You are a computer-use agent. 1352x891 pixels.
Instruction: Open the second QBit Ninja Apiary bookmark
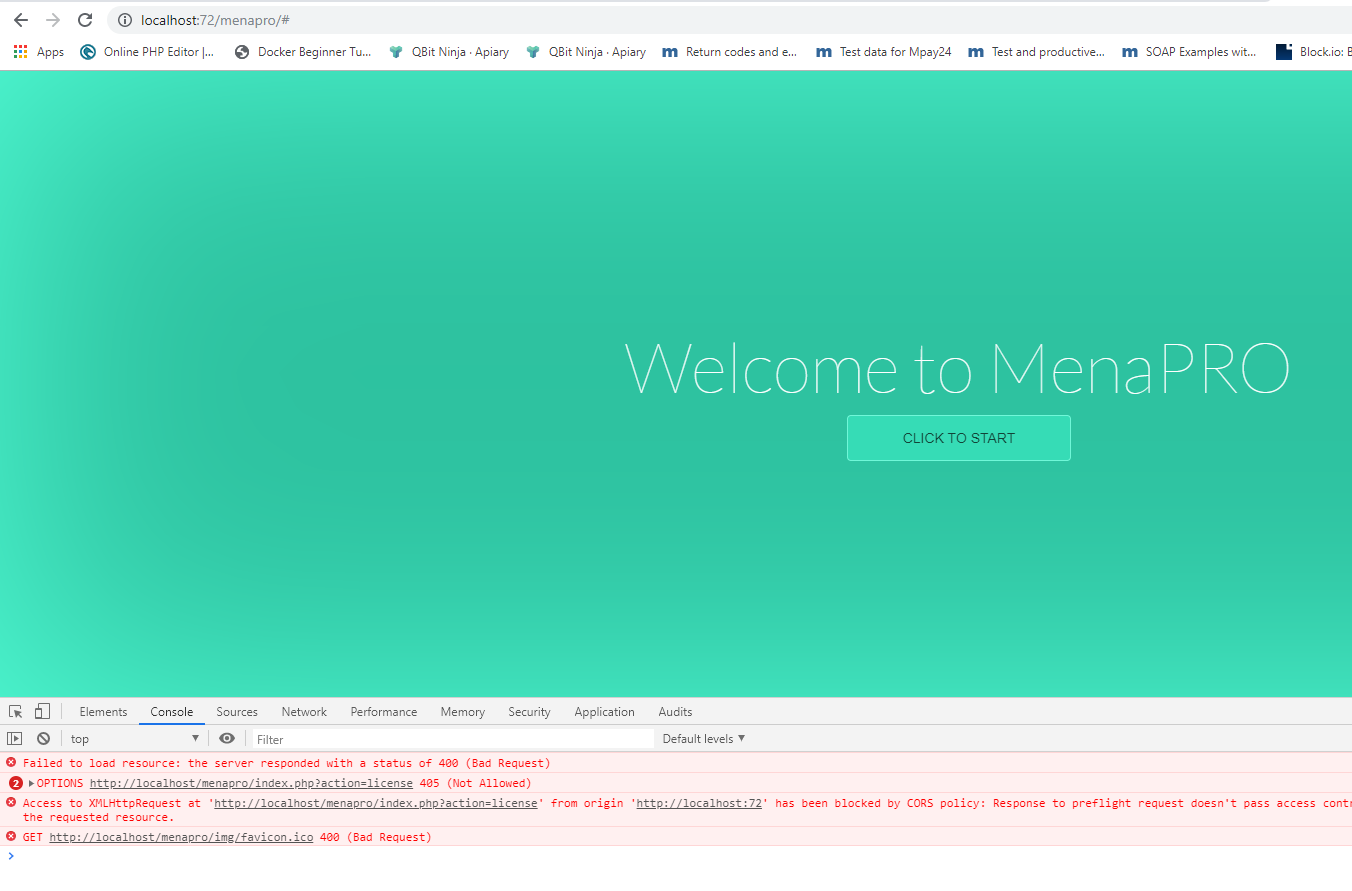point(586,52)
